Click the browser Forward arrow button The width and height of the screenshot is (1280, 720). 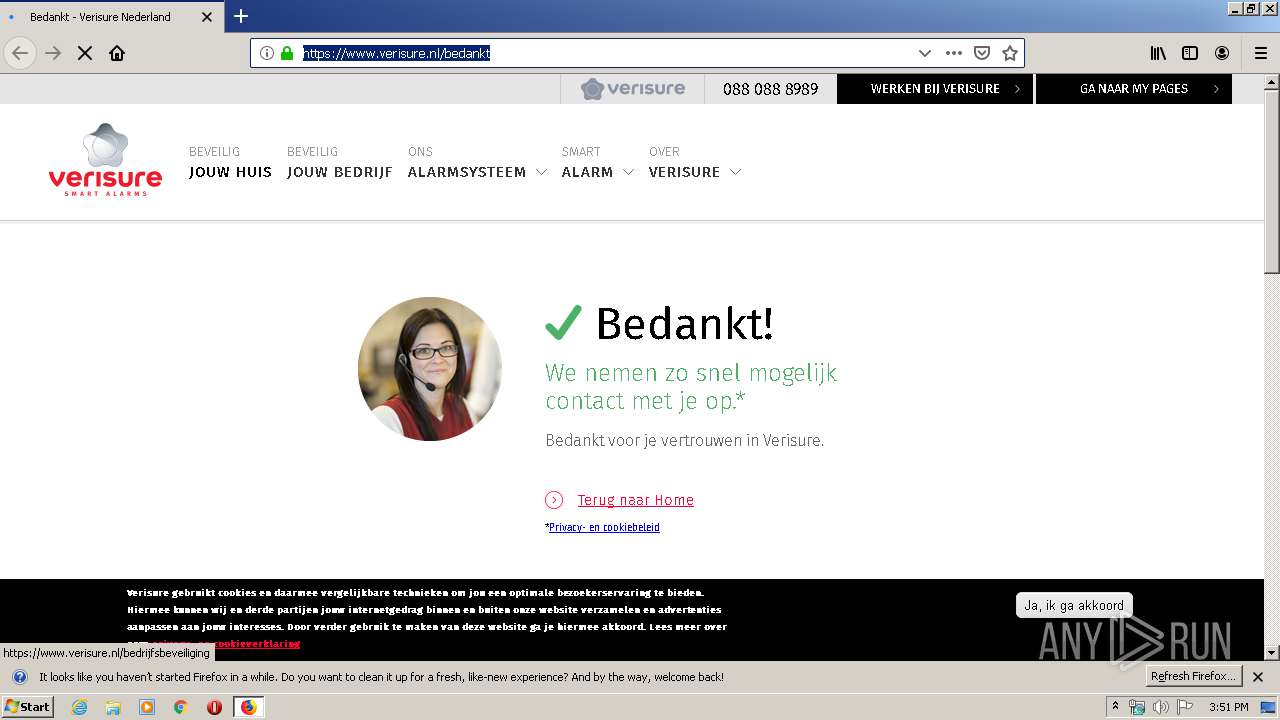click(53, 53)
